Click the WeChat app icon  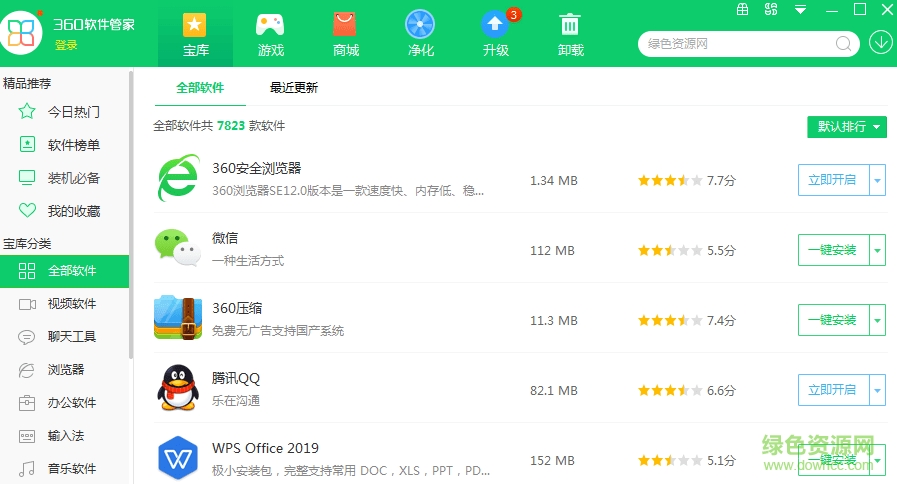coord(177,248)
